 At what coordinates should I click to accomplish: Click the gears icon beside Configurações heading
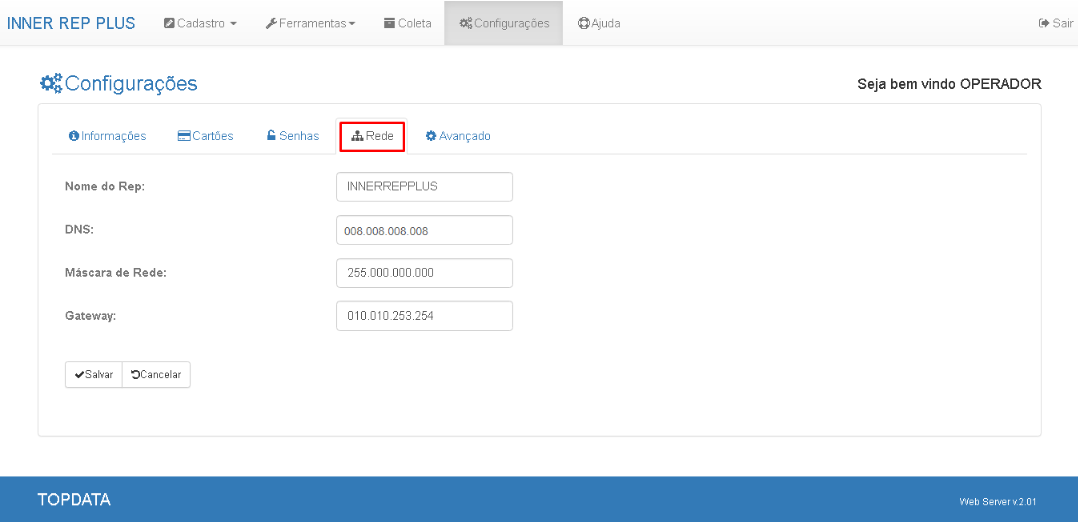click(51, 84)
